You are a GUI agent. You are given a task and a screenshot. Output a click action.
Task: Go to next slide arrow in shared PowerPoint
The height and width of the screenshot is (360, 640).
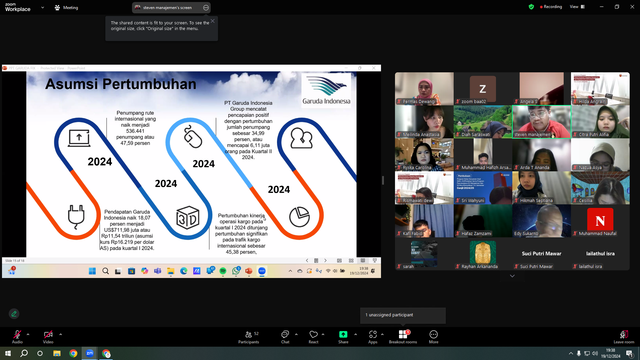click(x=325, y=260)
